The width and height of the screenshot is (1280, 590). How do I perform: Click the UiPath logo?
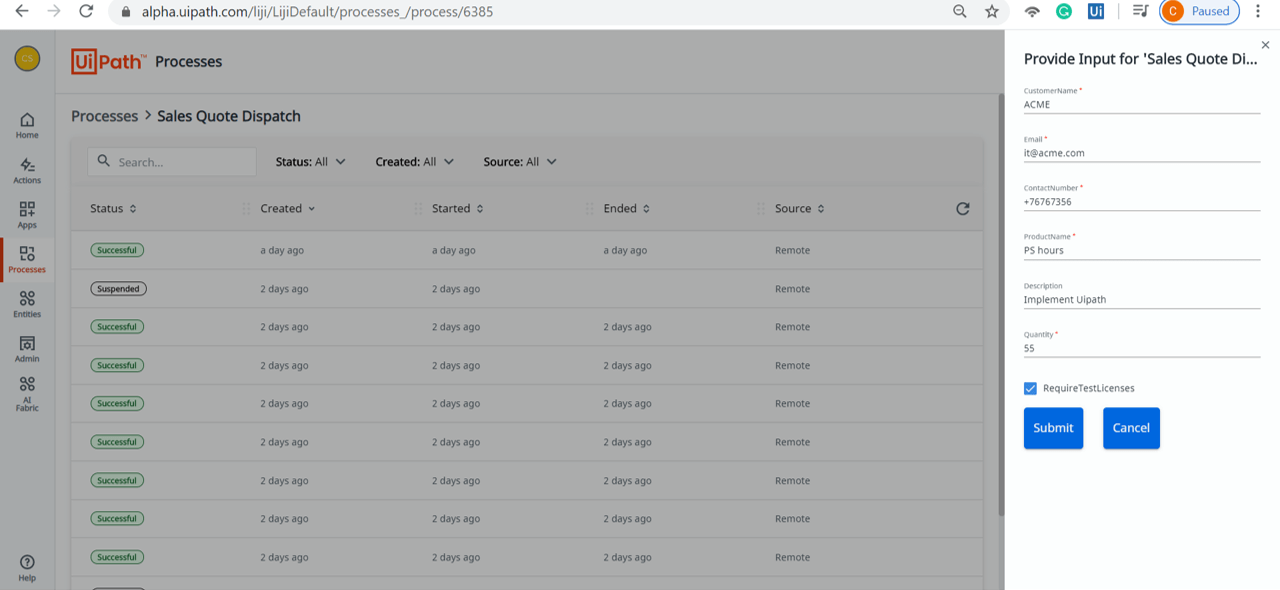(x=109, y=61)
